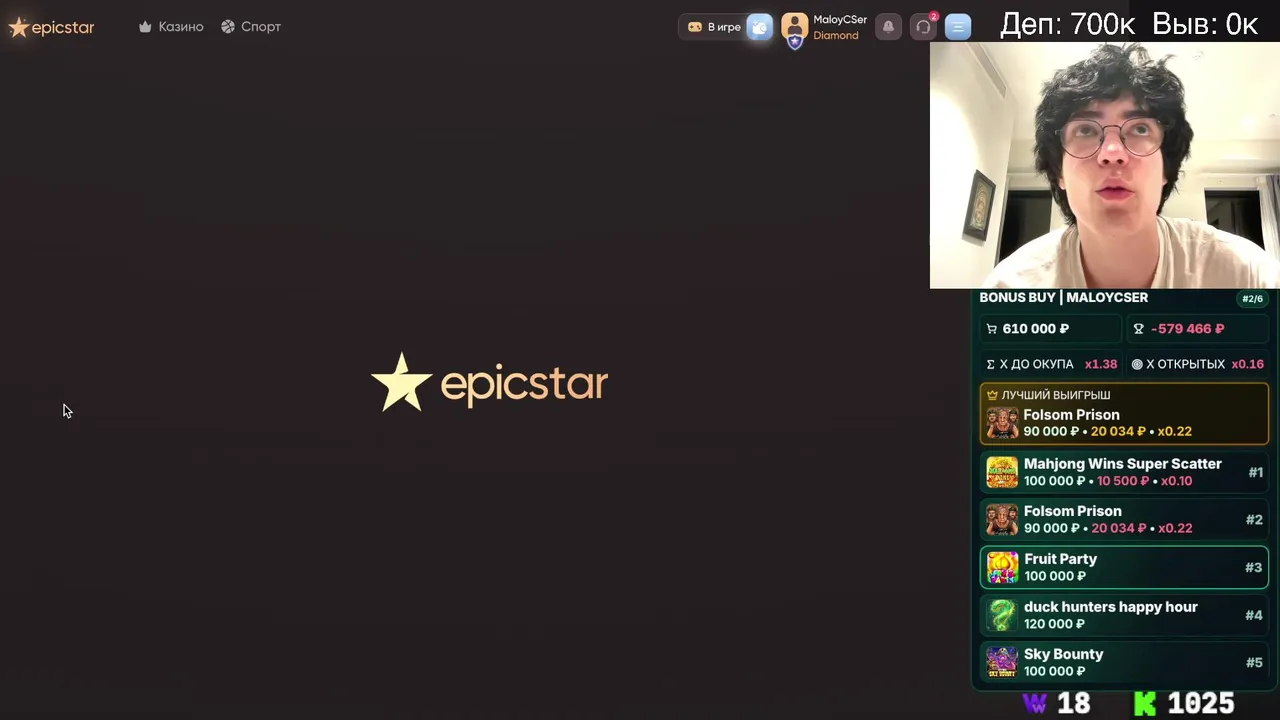Viewport: 1280px width, 720px height.
Task: Click the ЛУЧШИЙ ВЫИГРЫШ crown label
Action: (x=1048, y=395)
